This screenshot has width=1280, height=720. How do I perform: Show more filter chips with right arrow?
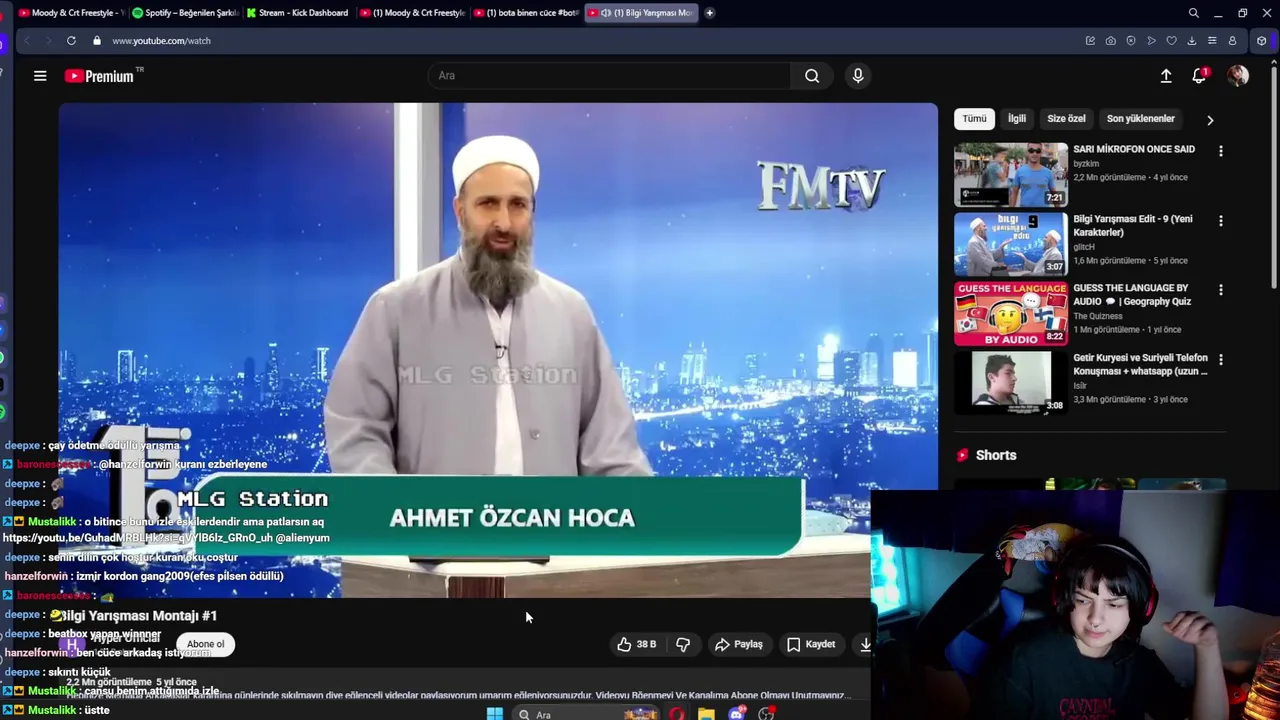1210,120
